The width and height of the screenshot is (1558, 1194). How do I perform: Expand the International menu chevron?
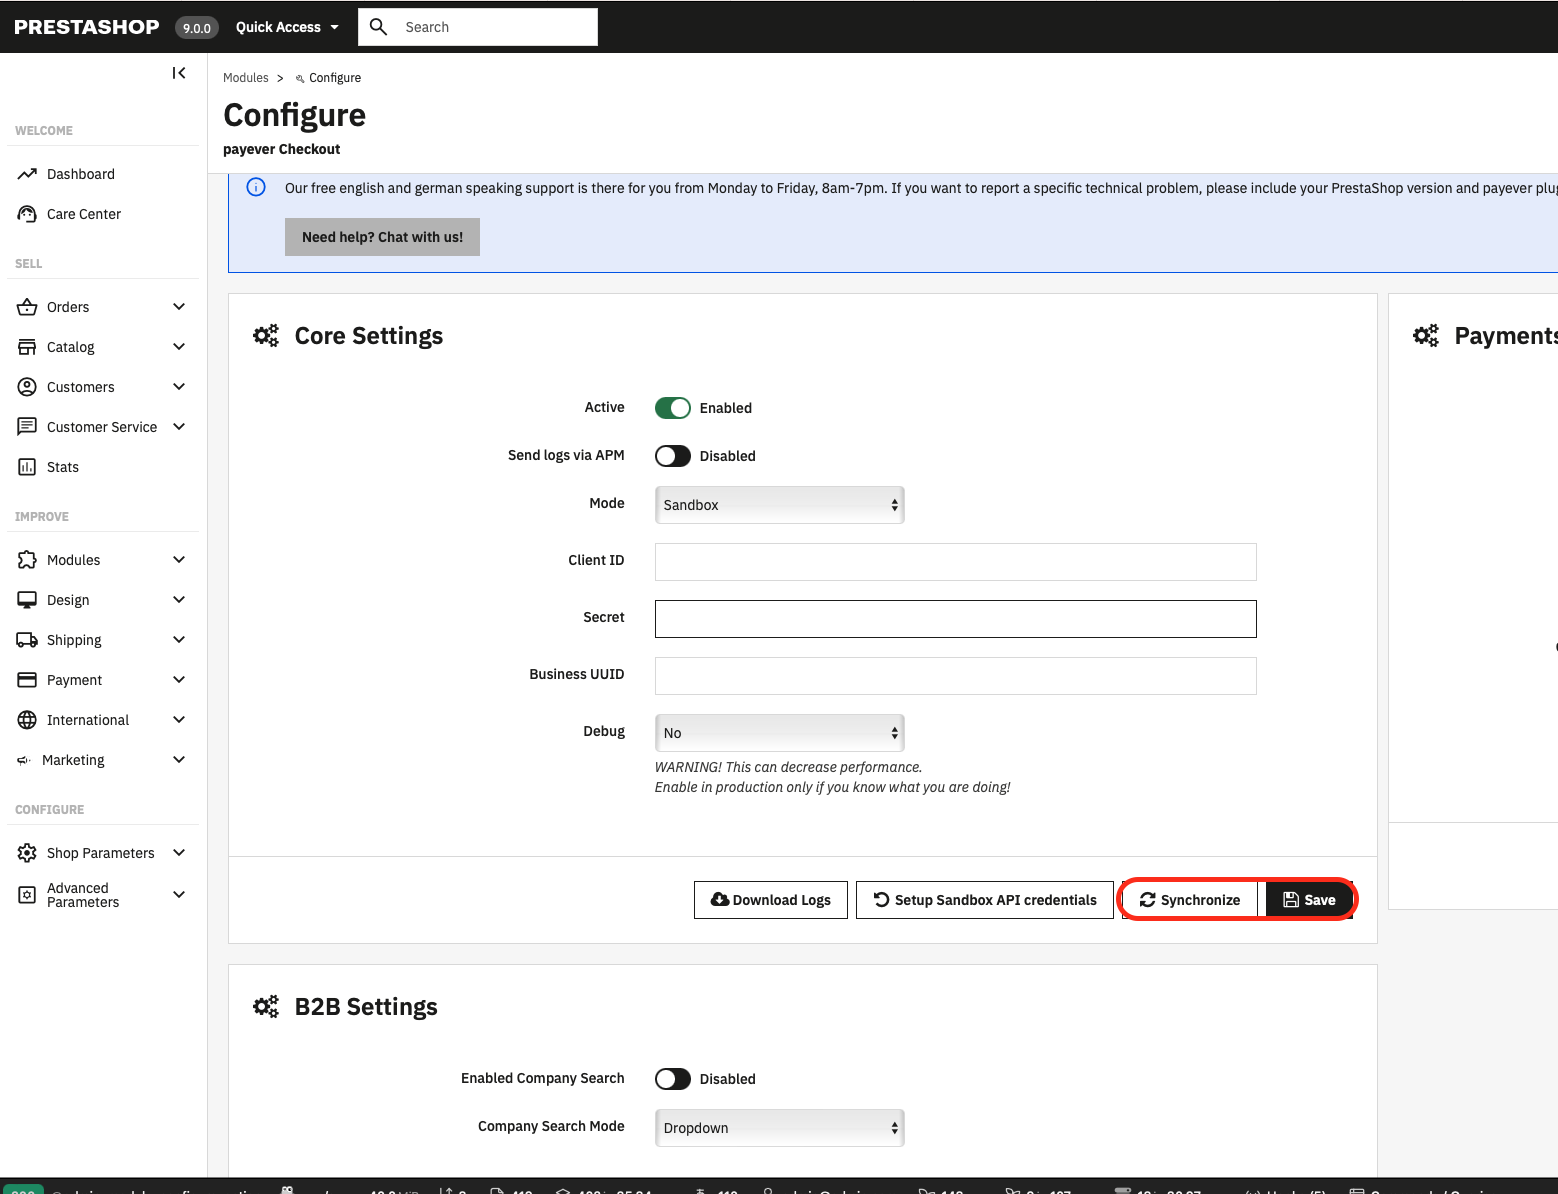point(179,720)
